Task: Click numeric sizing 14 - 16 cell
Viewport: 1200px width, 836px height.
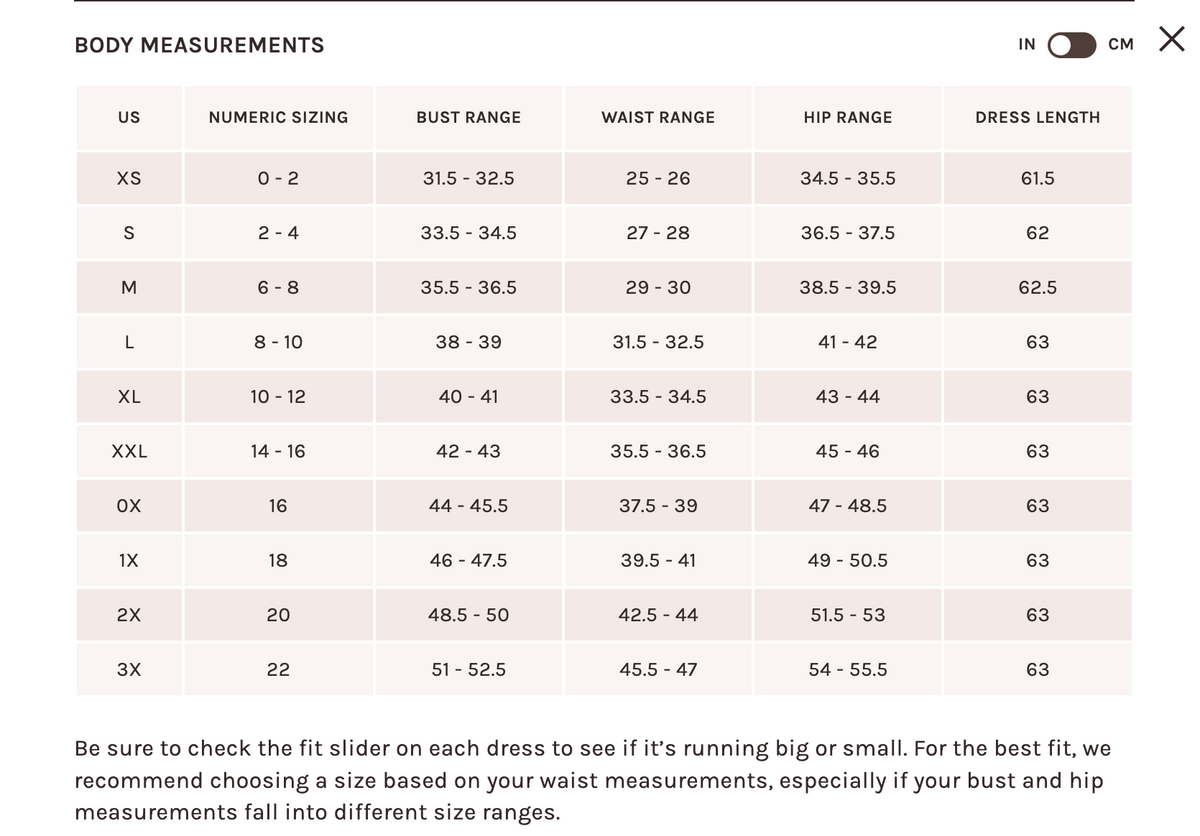Action: (x=279, y=452)
